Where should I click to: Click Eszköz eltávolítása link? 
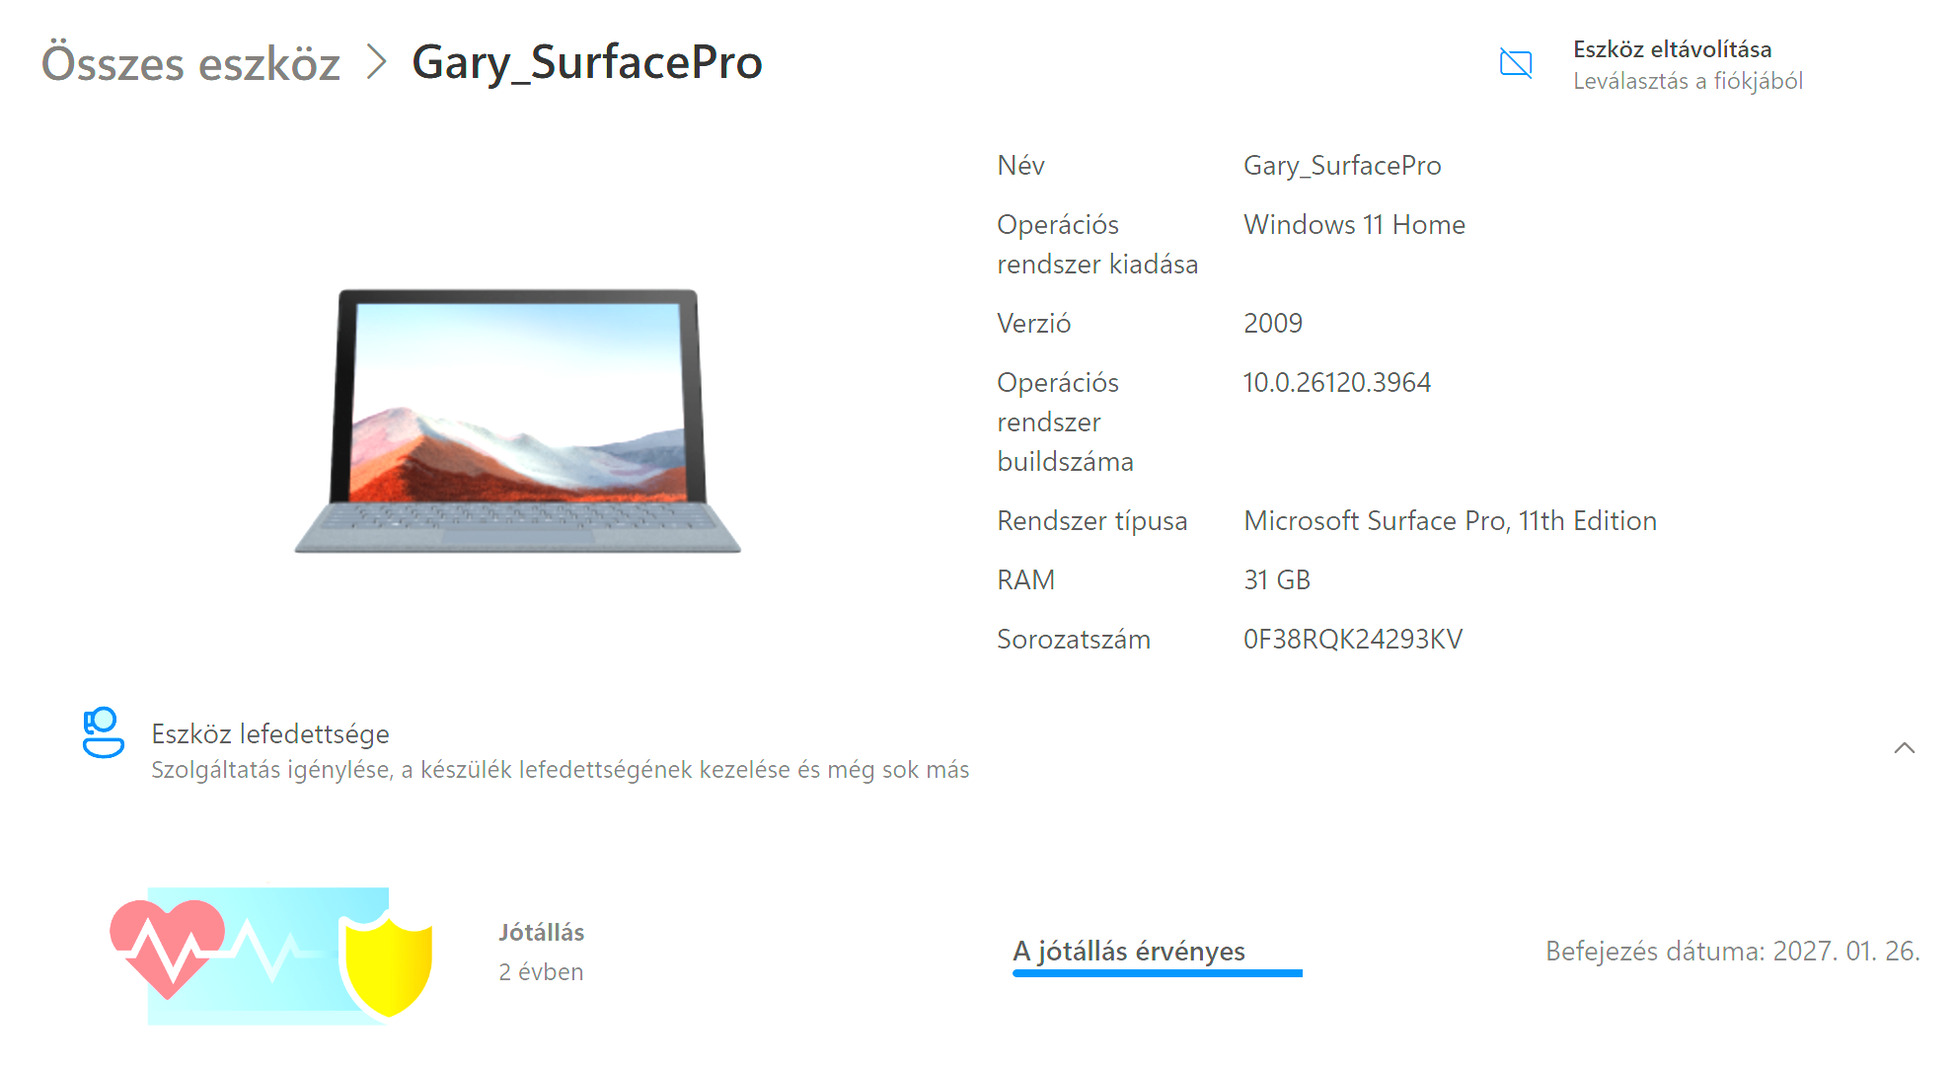[x=1672, y=49]
